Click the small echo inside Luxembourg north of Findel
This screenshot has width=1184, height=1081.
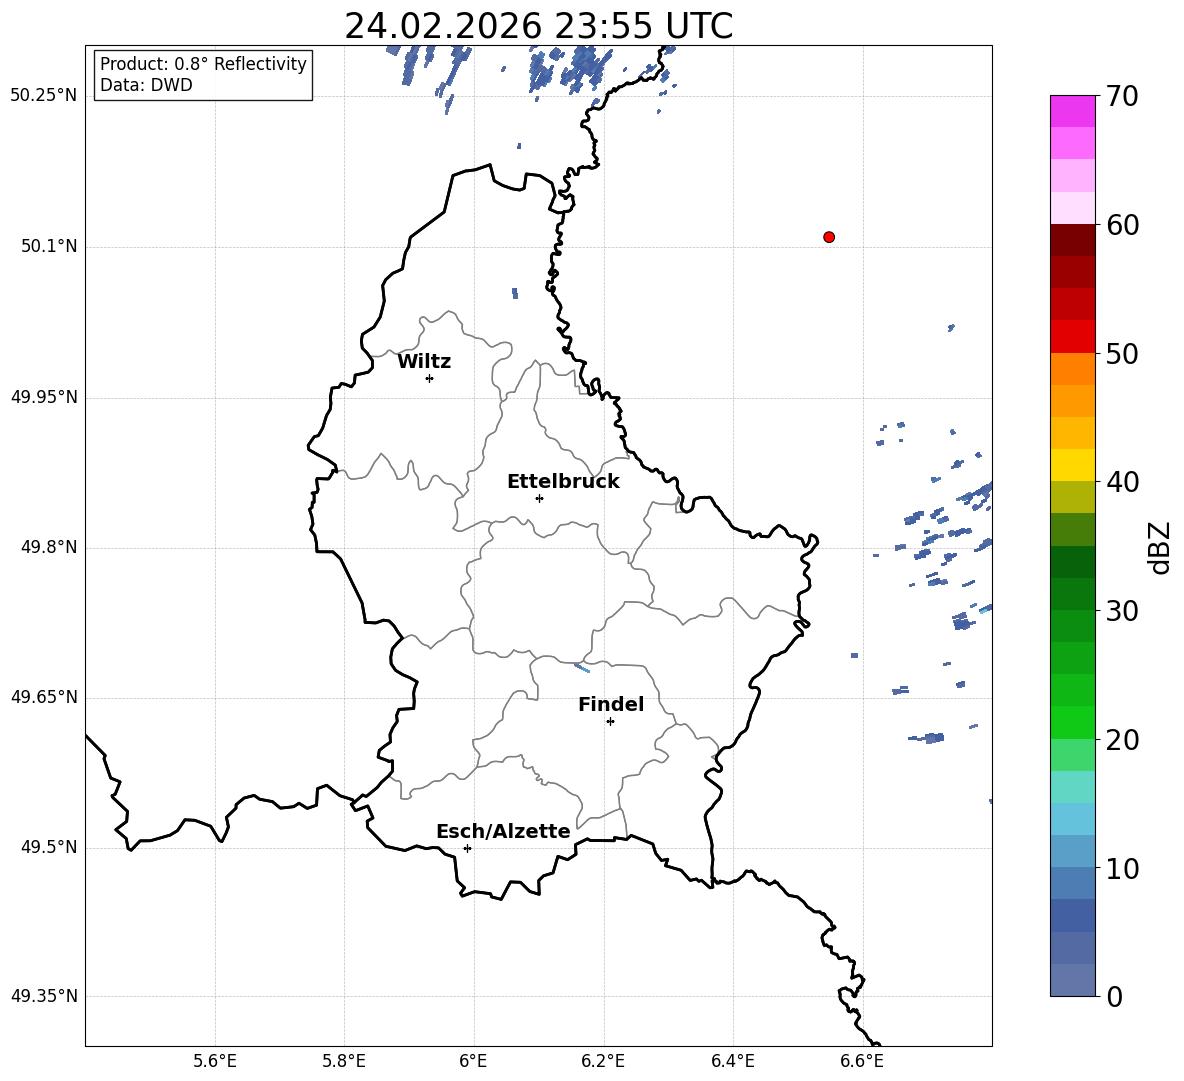[581, 667]
